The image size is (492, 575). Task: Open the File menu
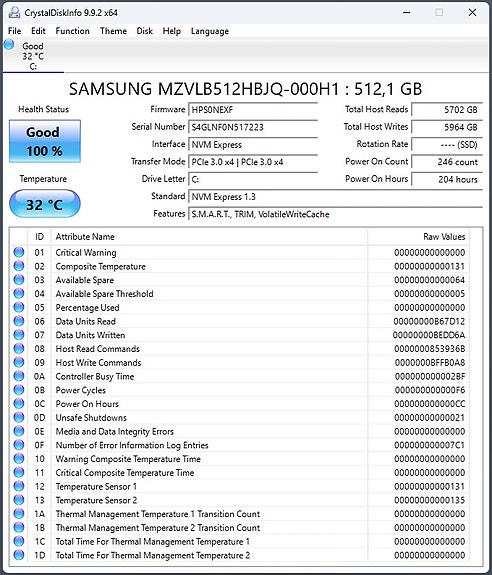pos(15,31)
